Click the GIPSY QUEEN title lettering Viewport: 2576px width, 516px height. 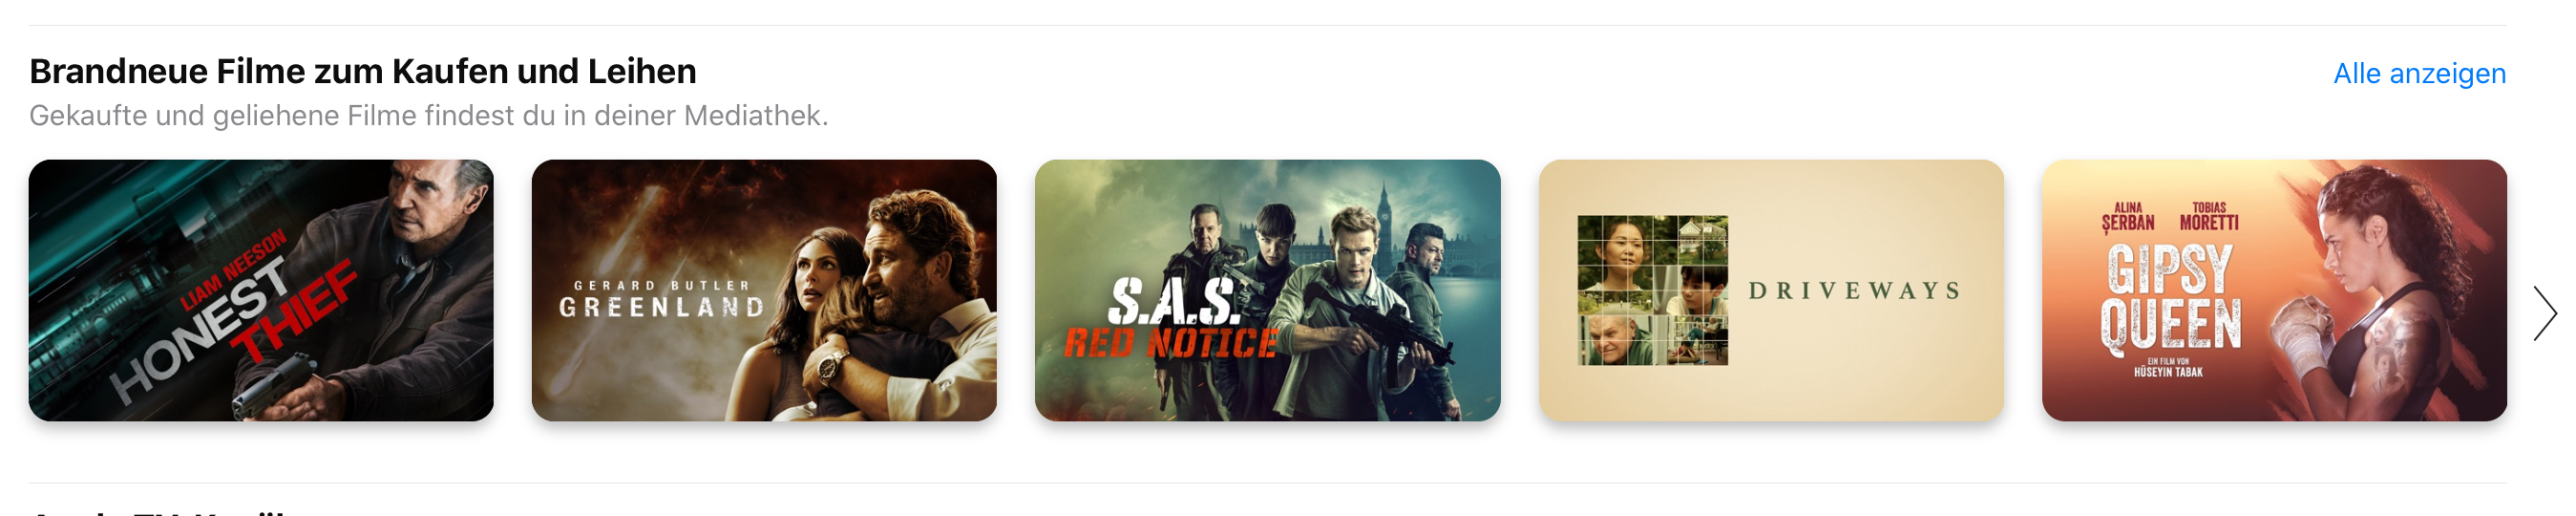click(2170, 298)
